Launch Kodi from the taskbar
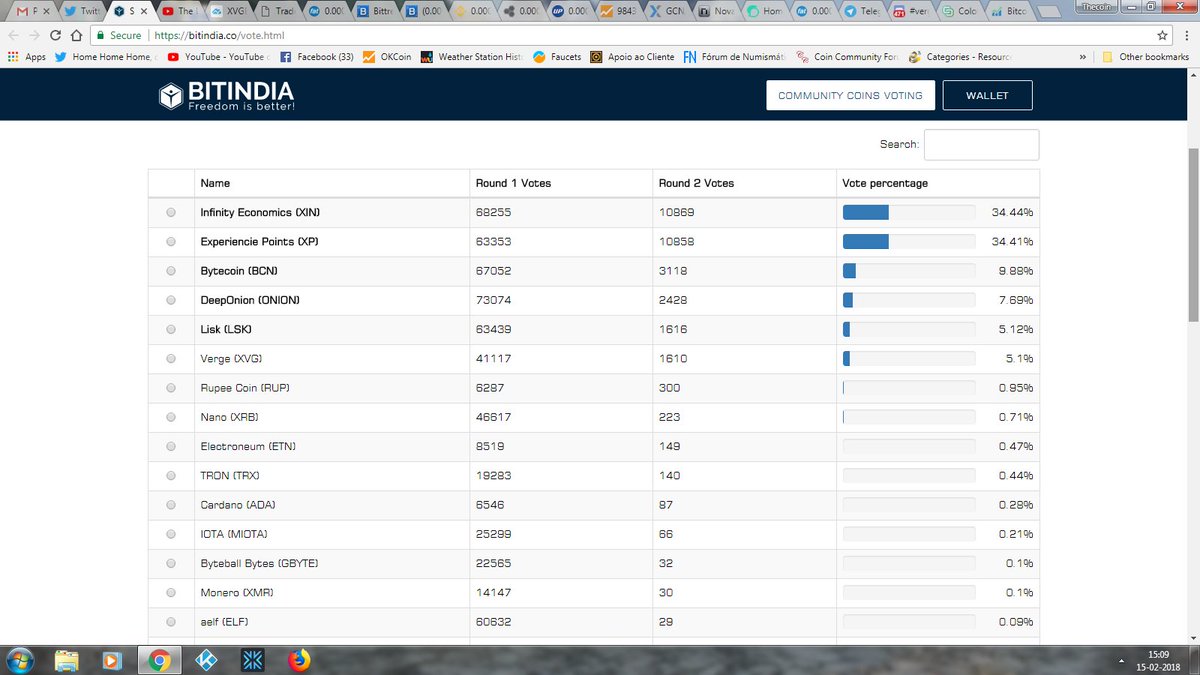This screenshot has height=675, width=1200. click(x=206, y=660)
